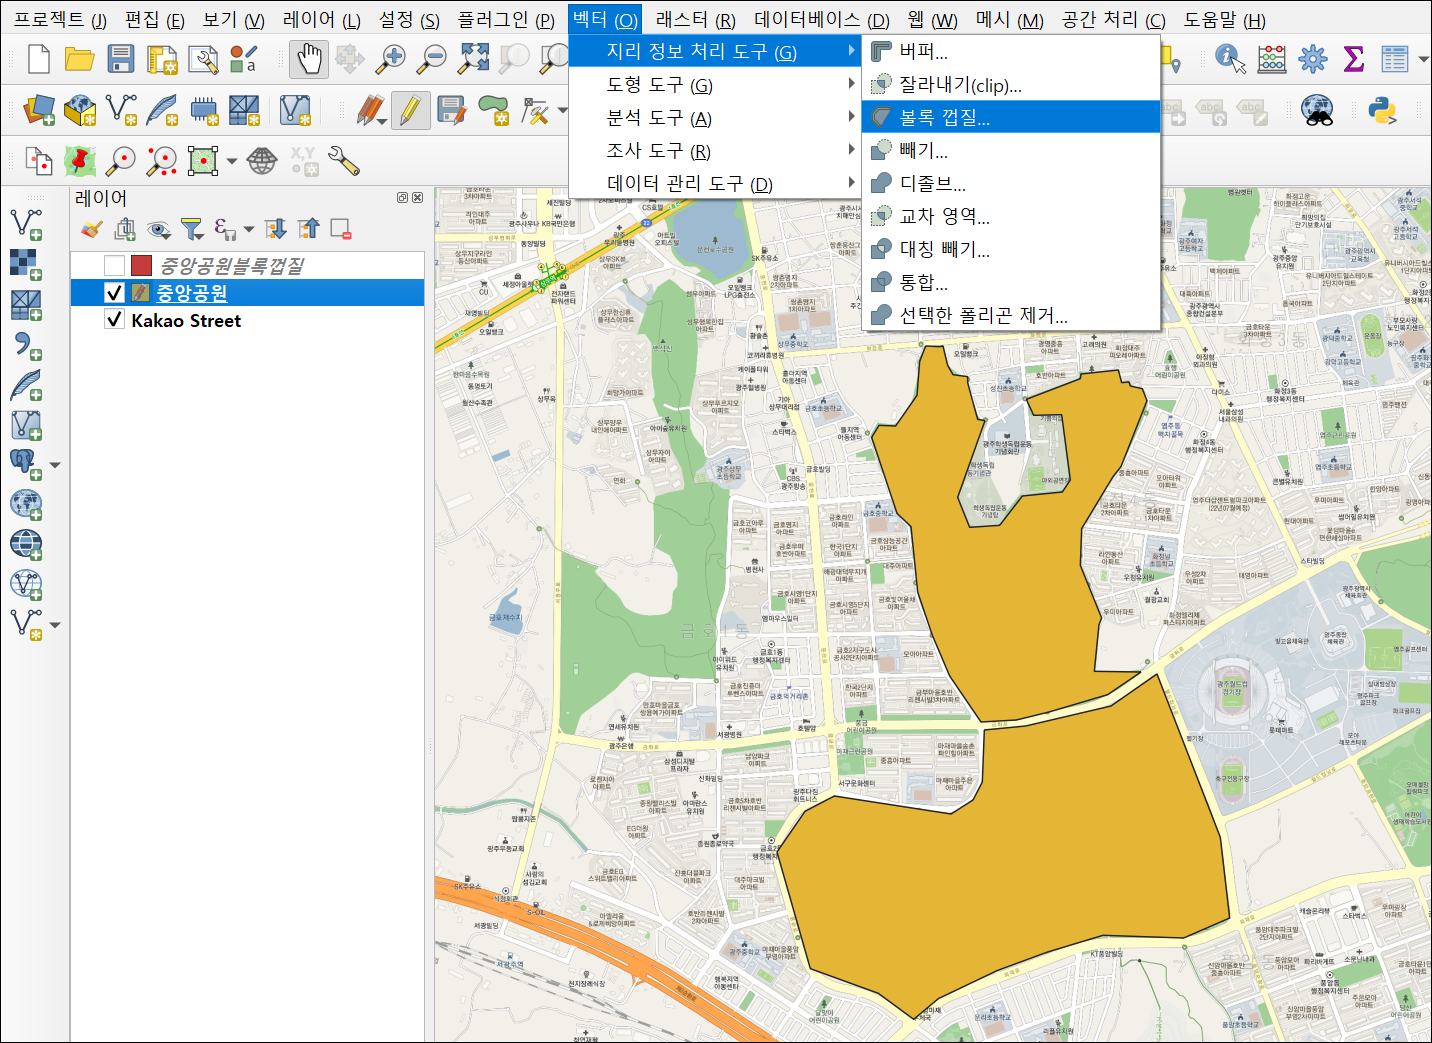Click the New SpatiaLite Layer feather icon
Viewport: 1432px width, 1043px height.
[162, 110]
